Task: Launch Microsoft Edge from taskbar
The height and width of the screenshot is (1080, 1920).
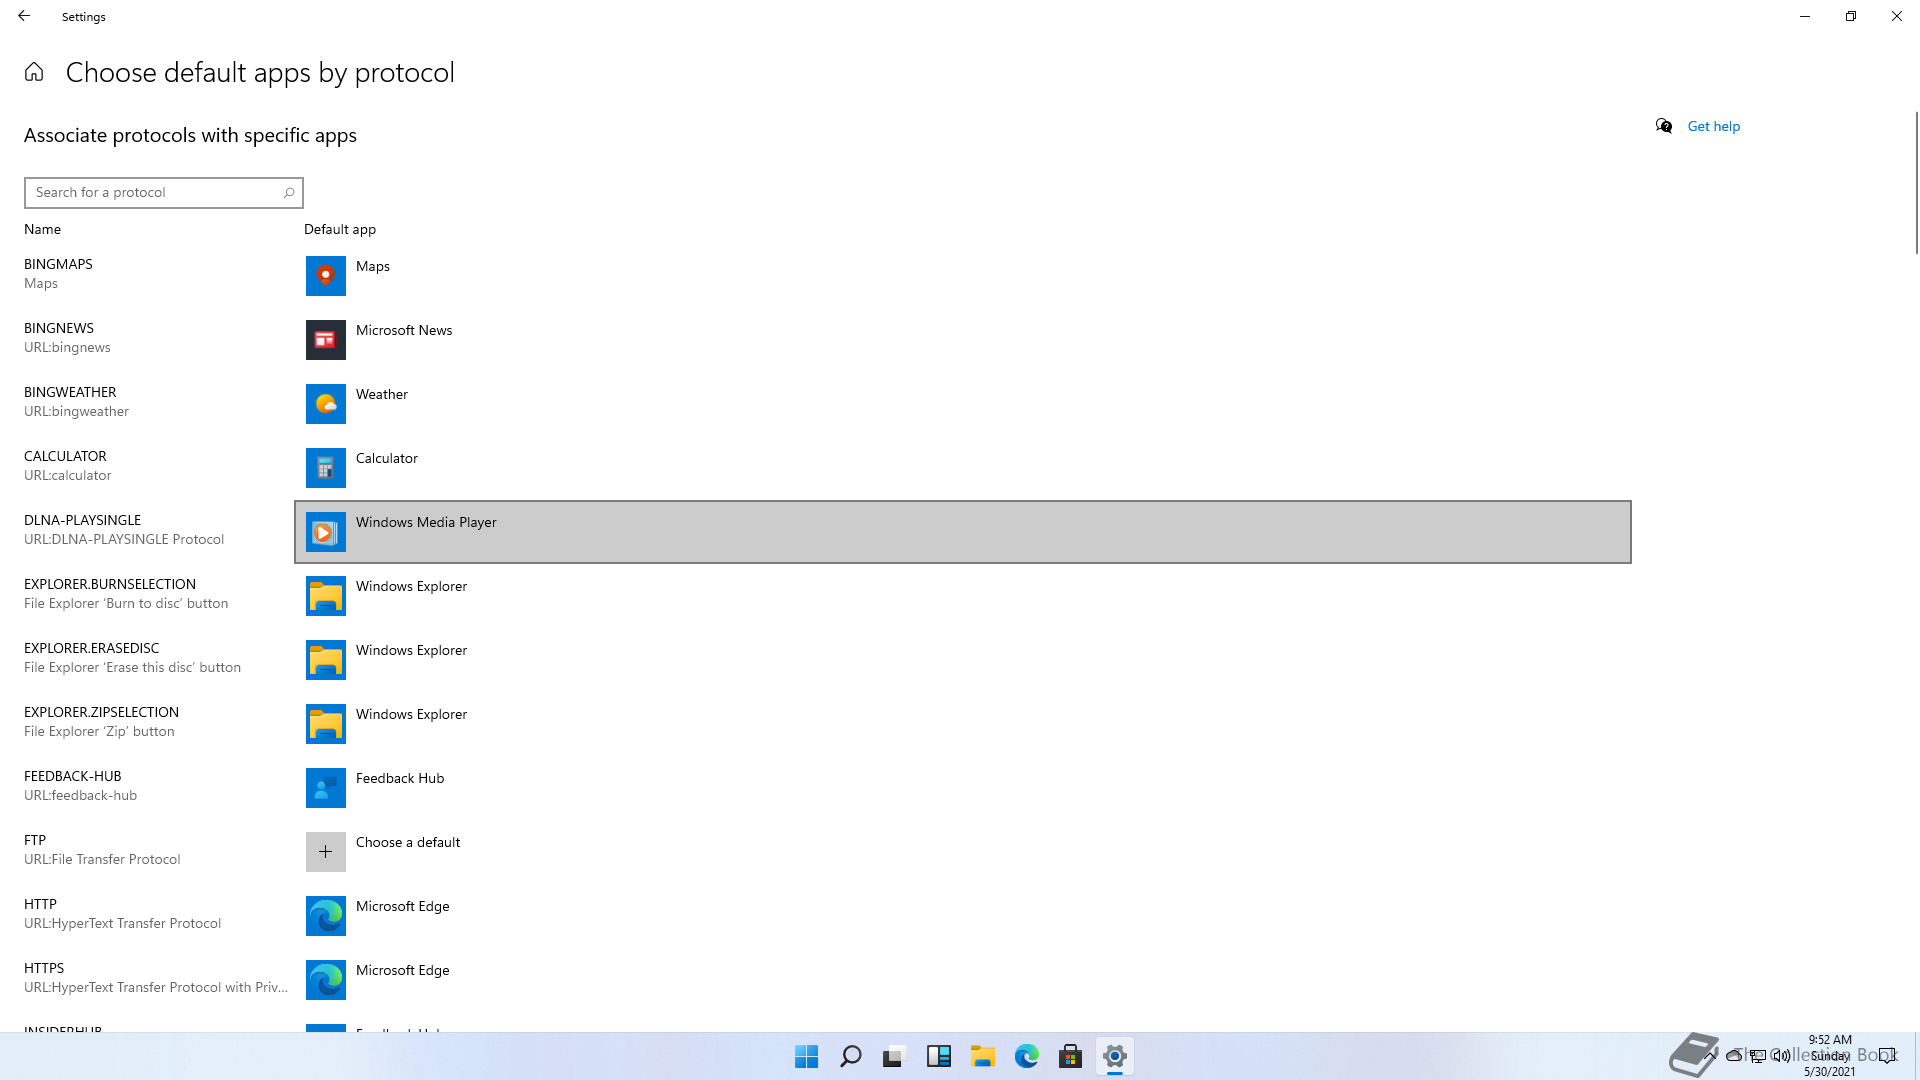Action: [1027, 1056]
